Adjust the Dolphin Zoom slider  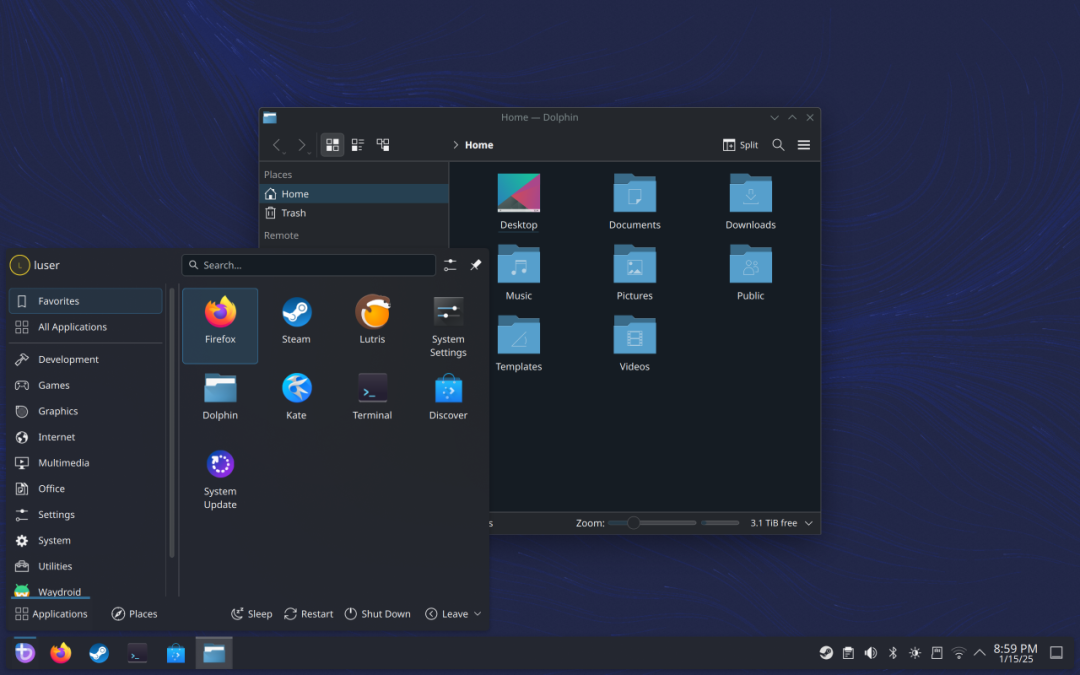pos(652,523)
